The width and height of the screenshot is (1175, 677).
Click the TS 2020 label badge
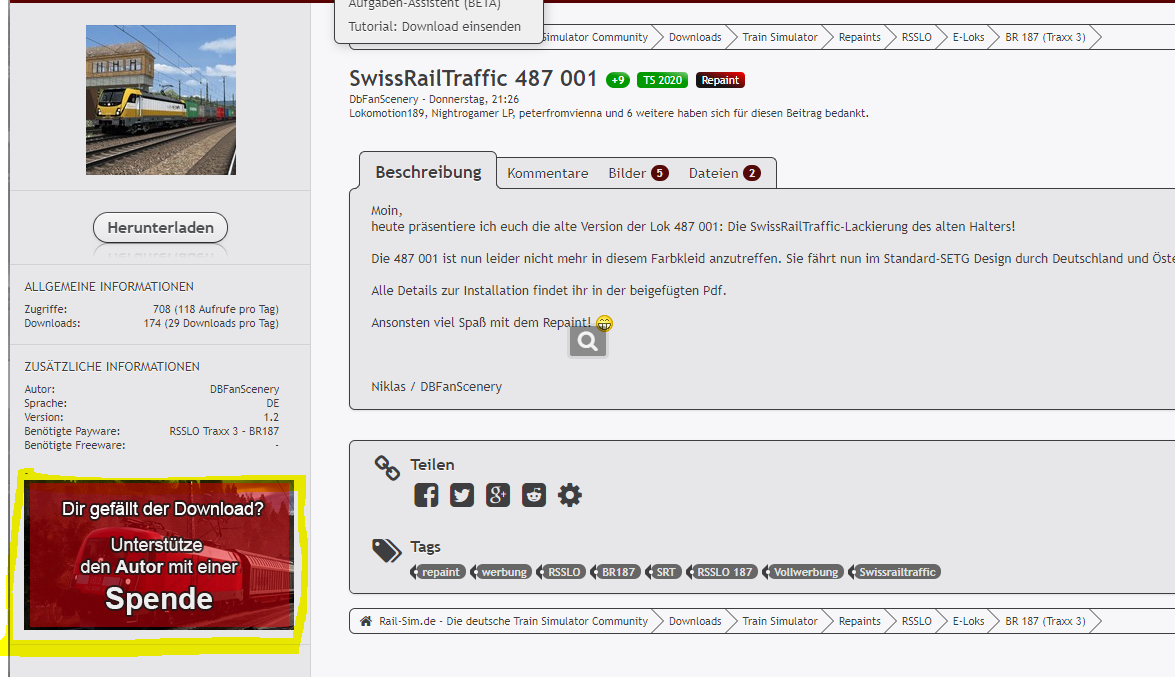[662, 80]
